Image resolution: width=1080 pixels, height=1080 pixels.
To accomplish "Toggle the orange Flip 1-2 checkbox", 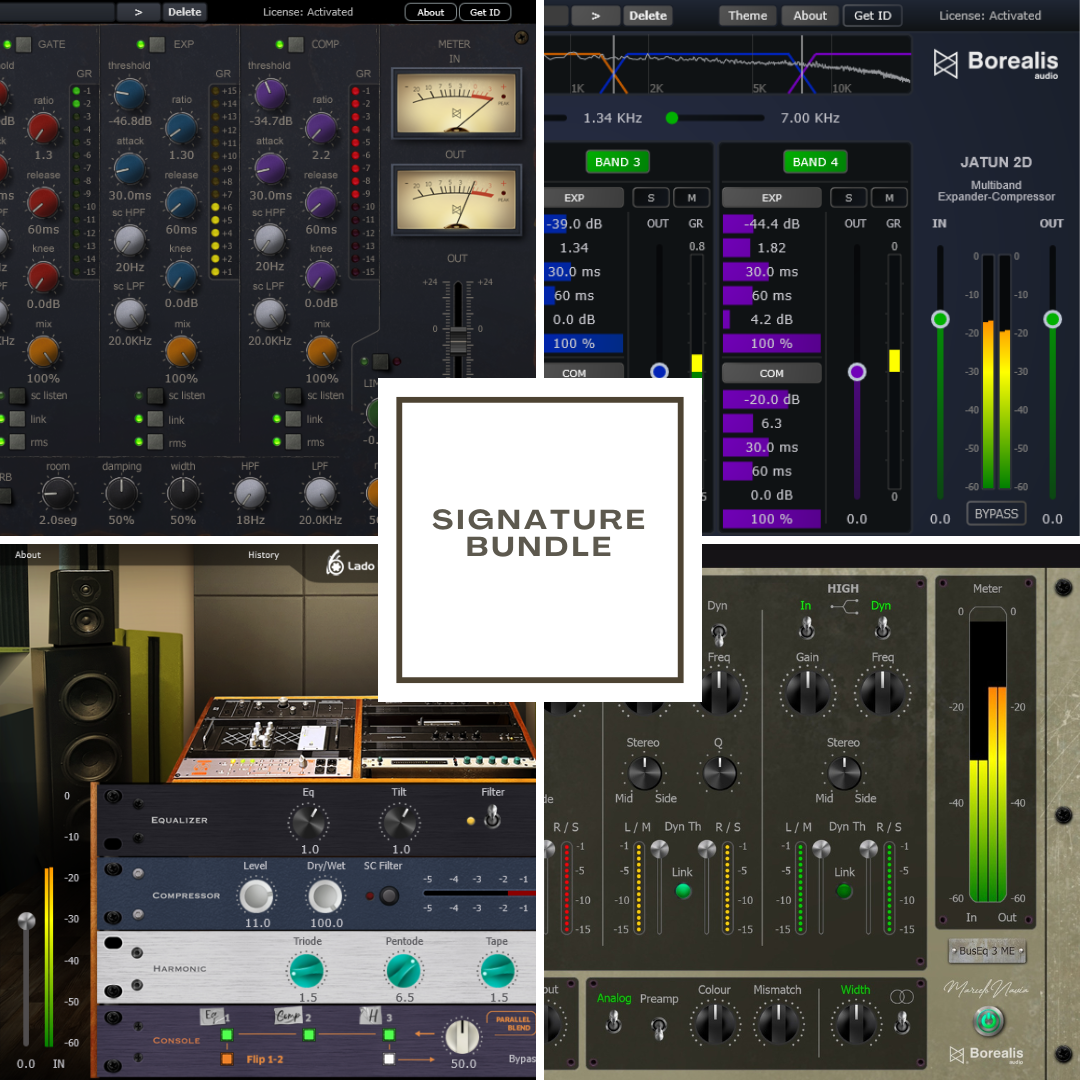I will point(227,1059).
